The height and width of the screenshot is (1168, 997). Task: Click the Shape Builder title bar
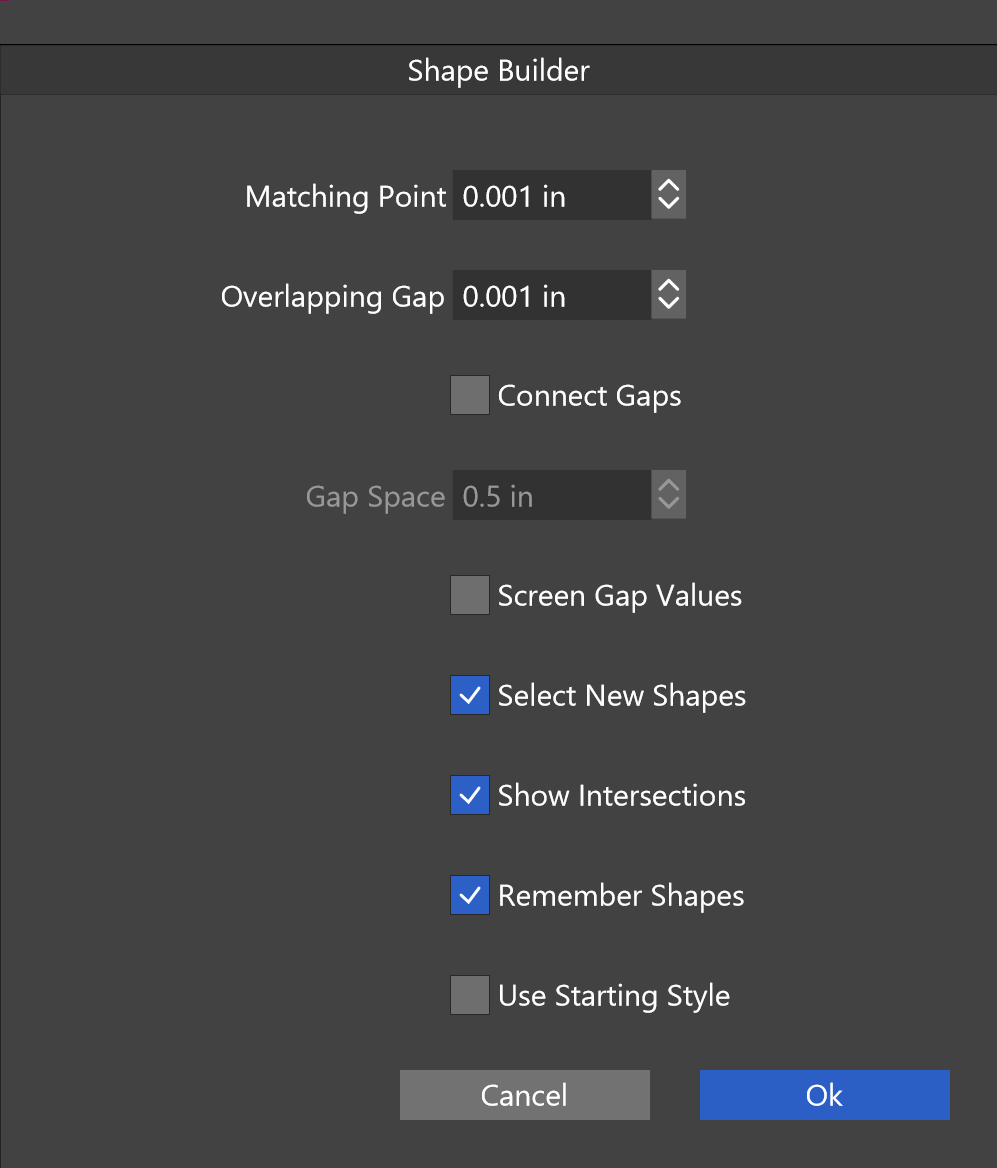pos(498,71)
